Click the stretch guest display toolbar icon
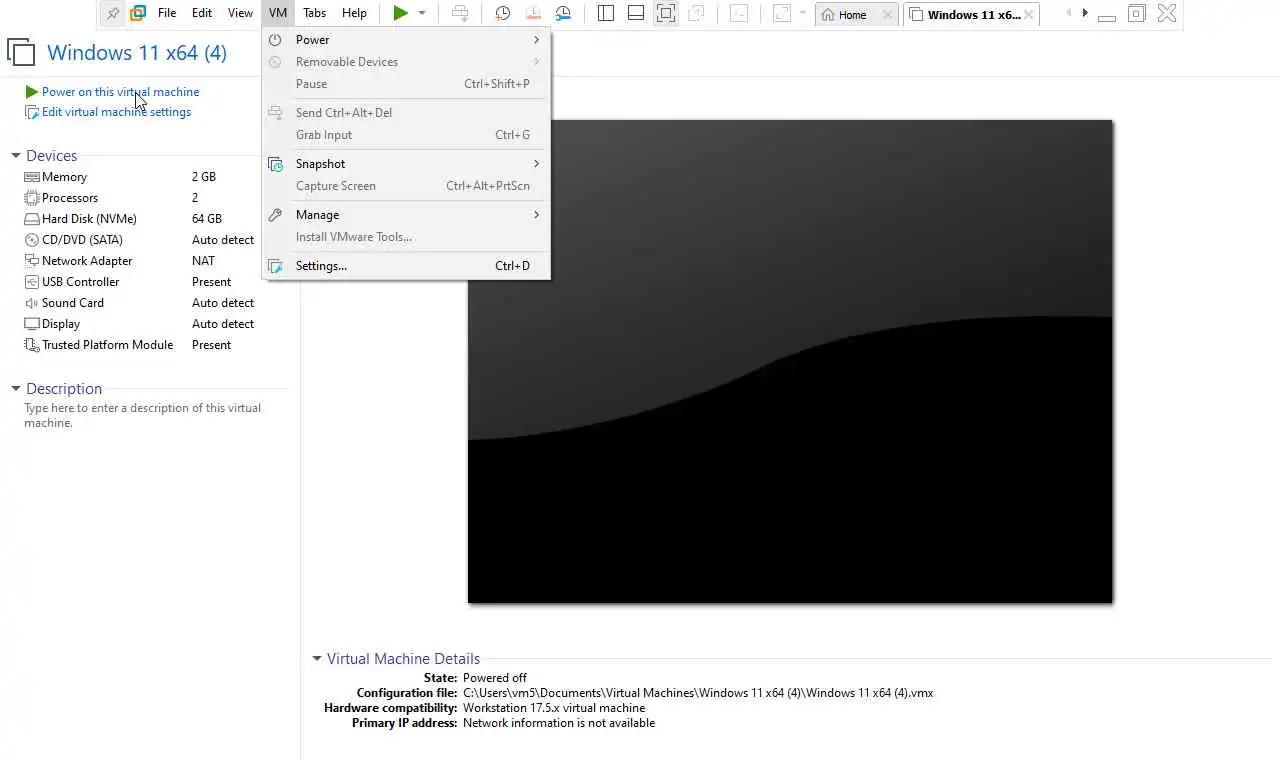The height and width of the screenshot is (760, 1280). [782, 13]
